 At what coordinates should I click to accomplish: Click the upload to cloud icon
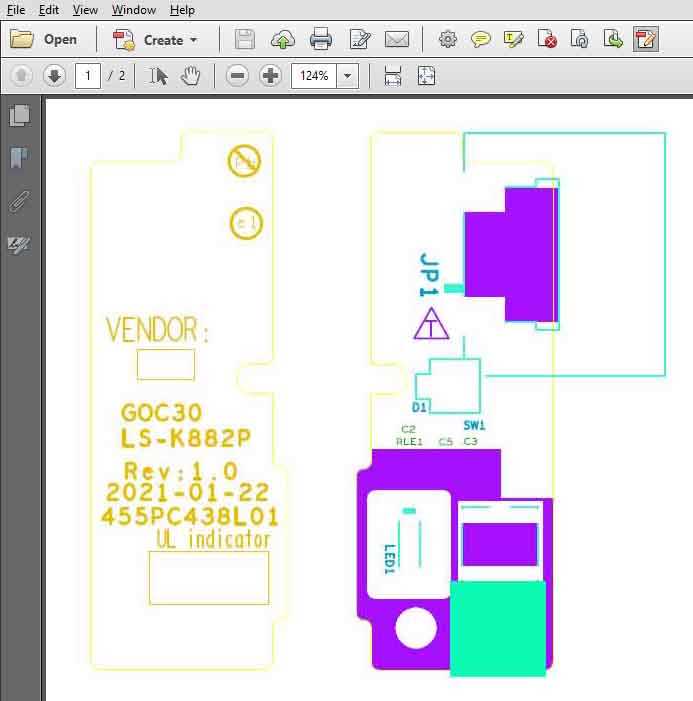click(283, 39)
